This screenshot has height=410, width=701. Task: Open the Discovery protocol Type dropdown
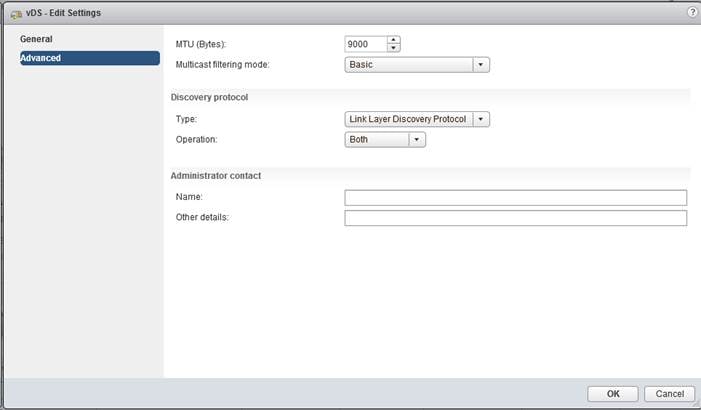pyautogui.click(x=417, y=119)
